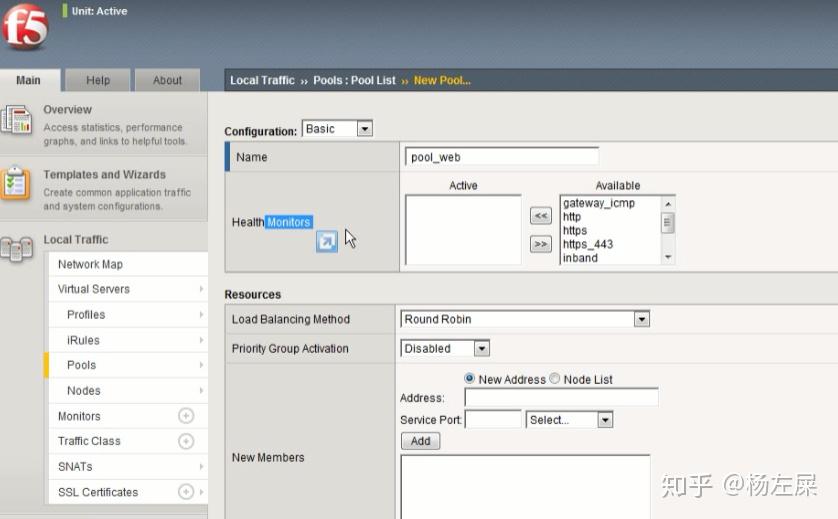Open Traffic Class menu item

coord(89,441)
